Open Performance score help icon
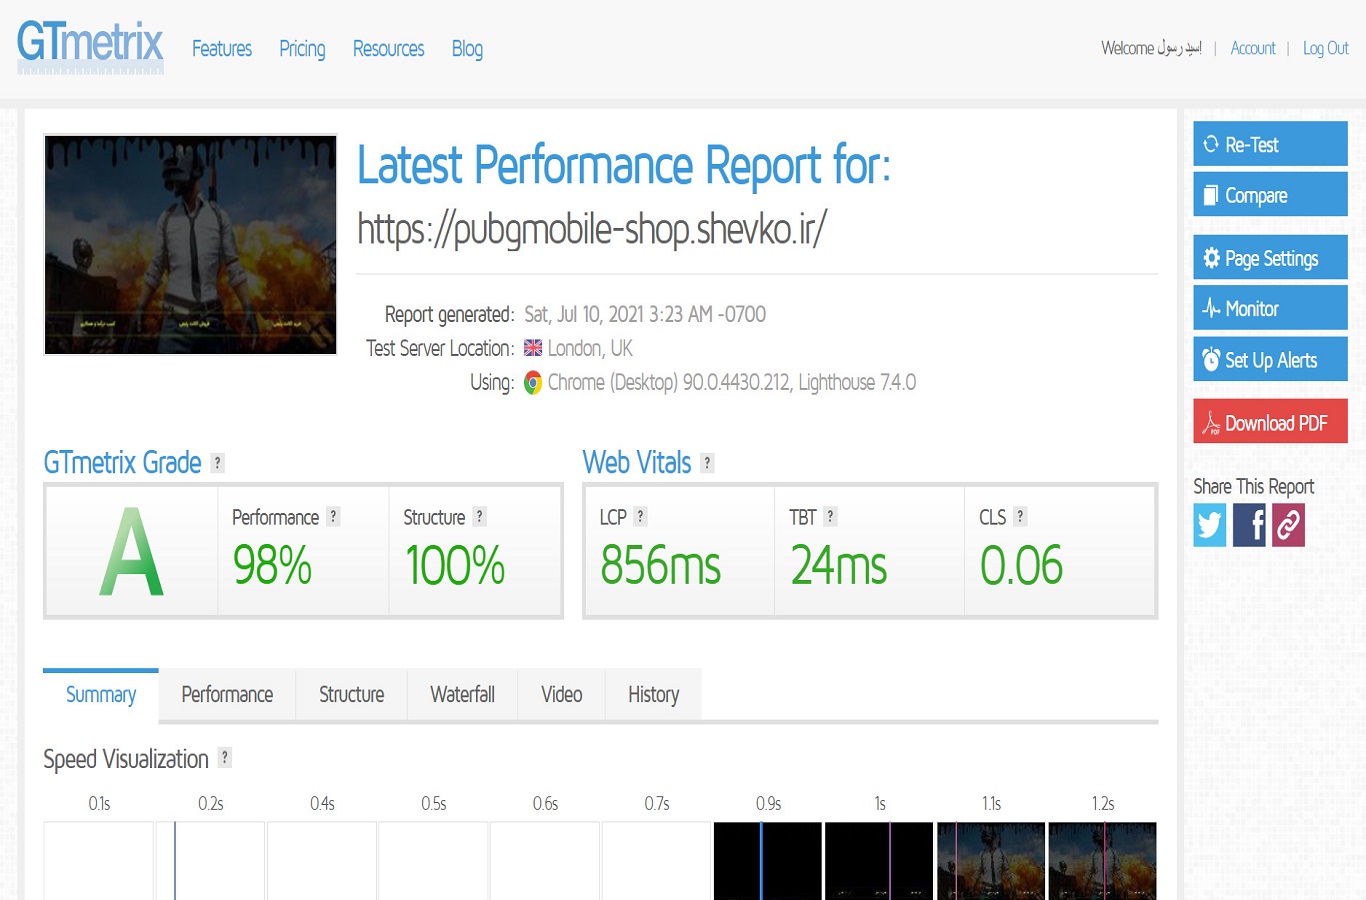Viewport: 1366px width, 900px height. [334, 517]
